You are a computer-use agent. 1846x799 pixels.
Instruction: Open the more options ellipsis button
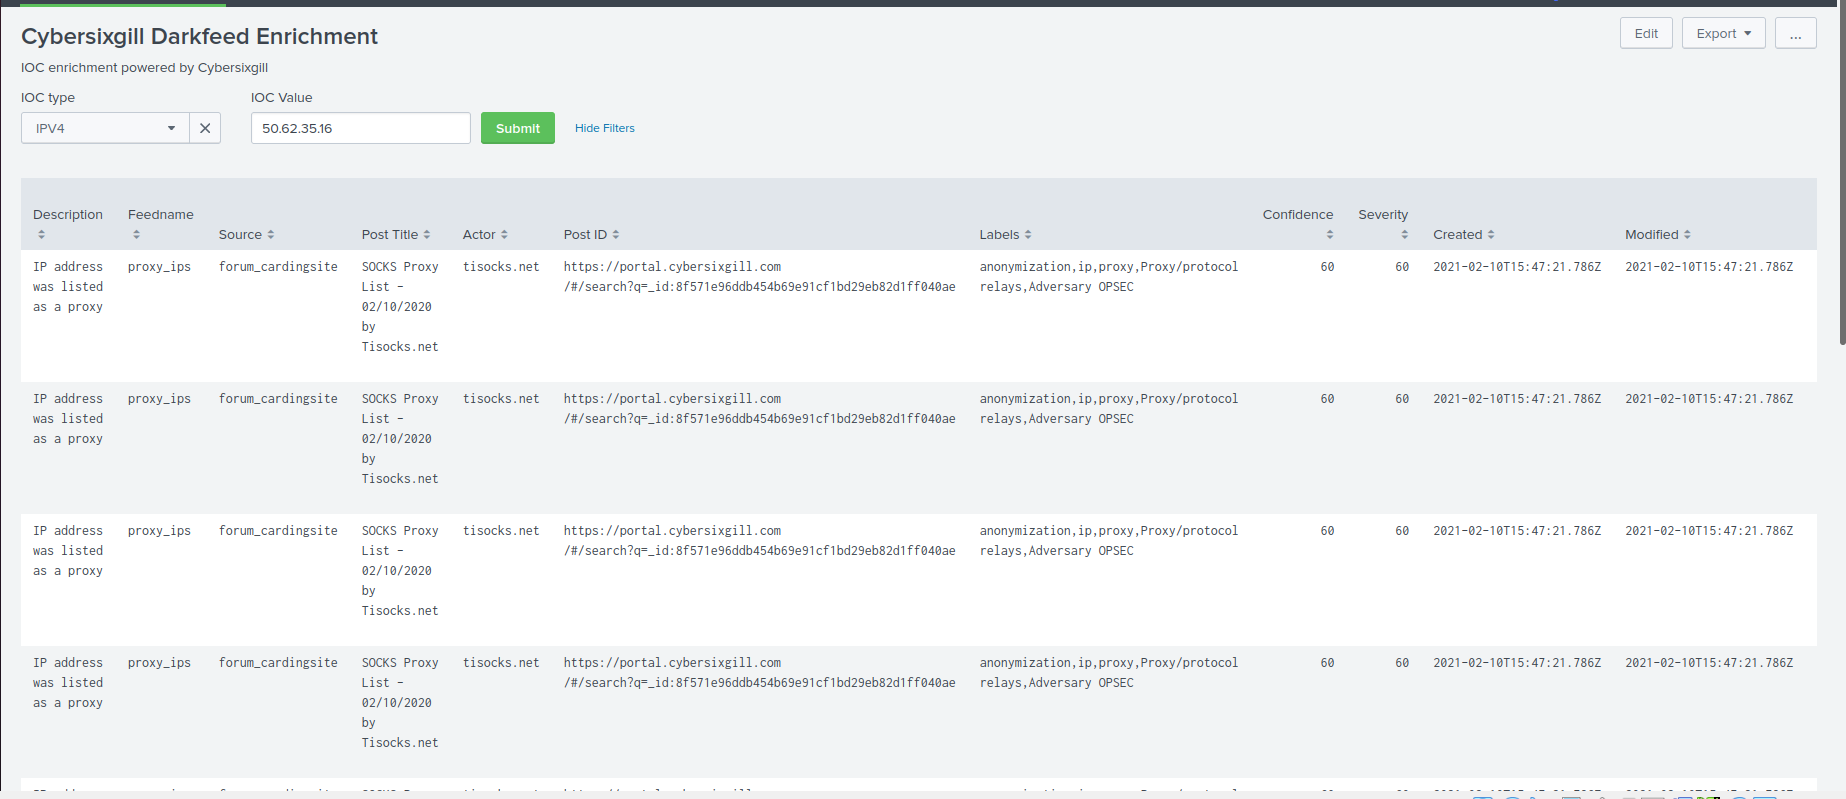coord(1795,33)
